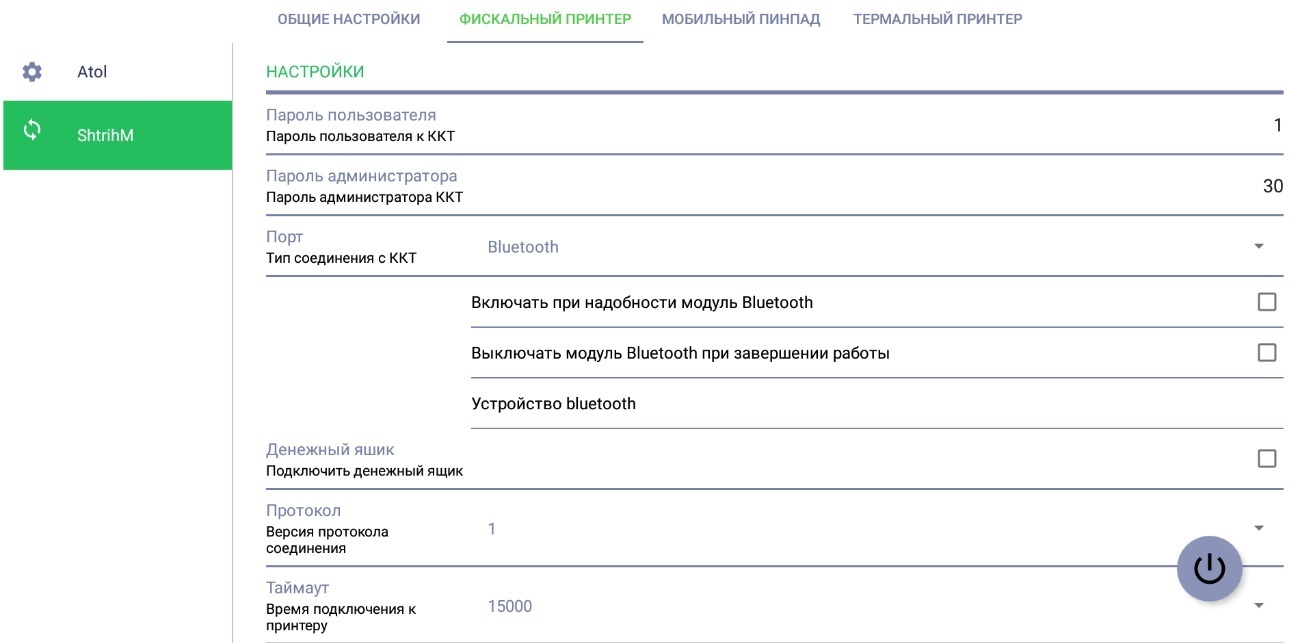Click the sync icon next to ShtrihM
This screenshot has width=1291, height=643.
coord(32,131)
